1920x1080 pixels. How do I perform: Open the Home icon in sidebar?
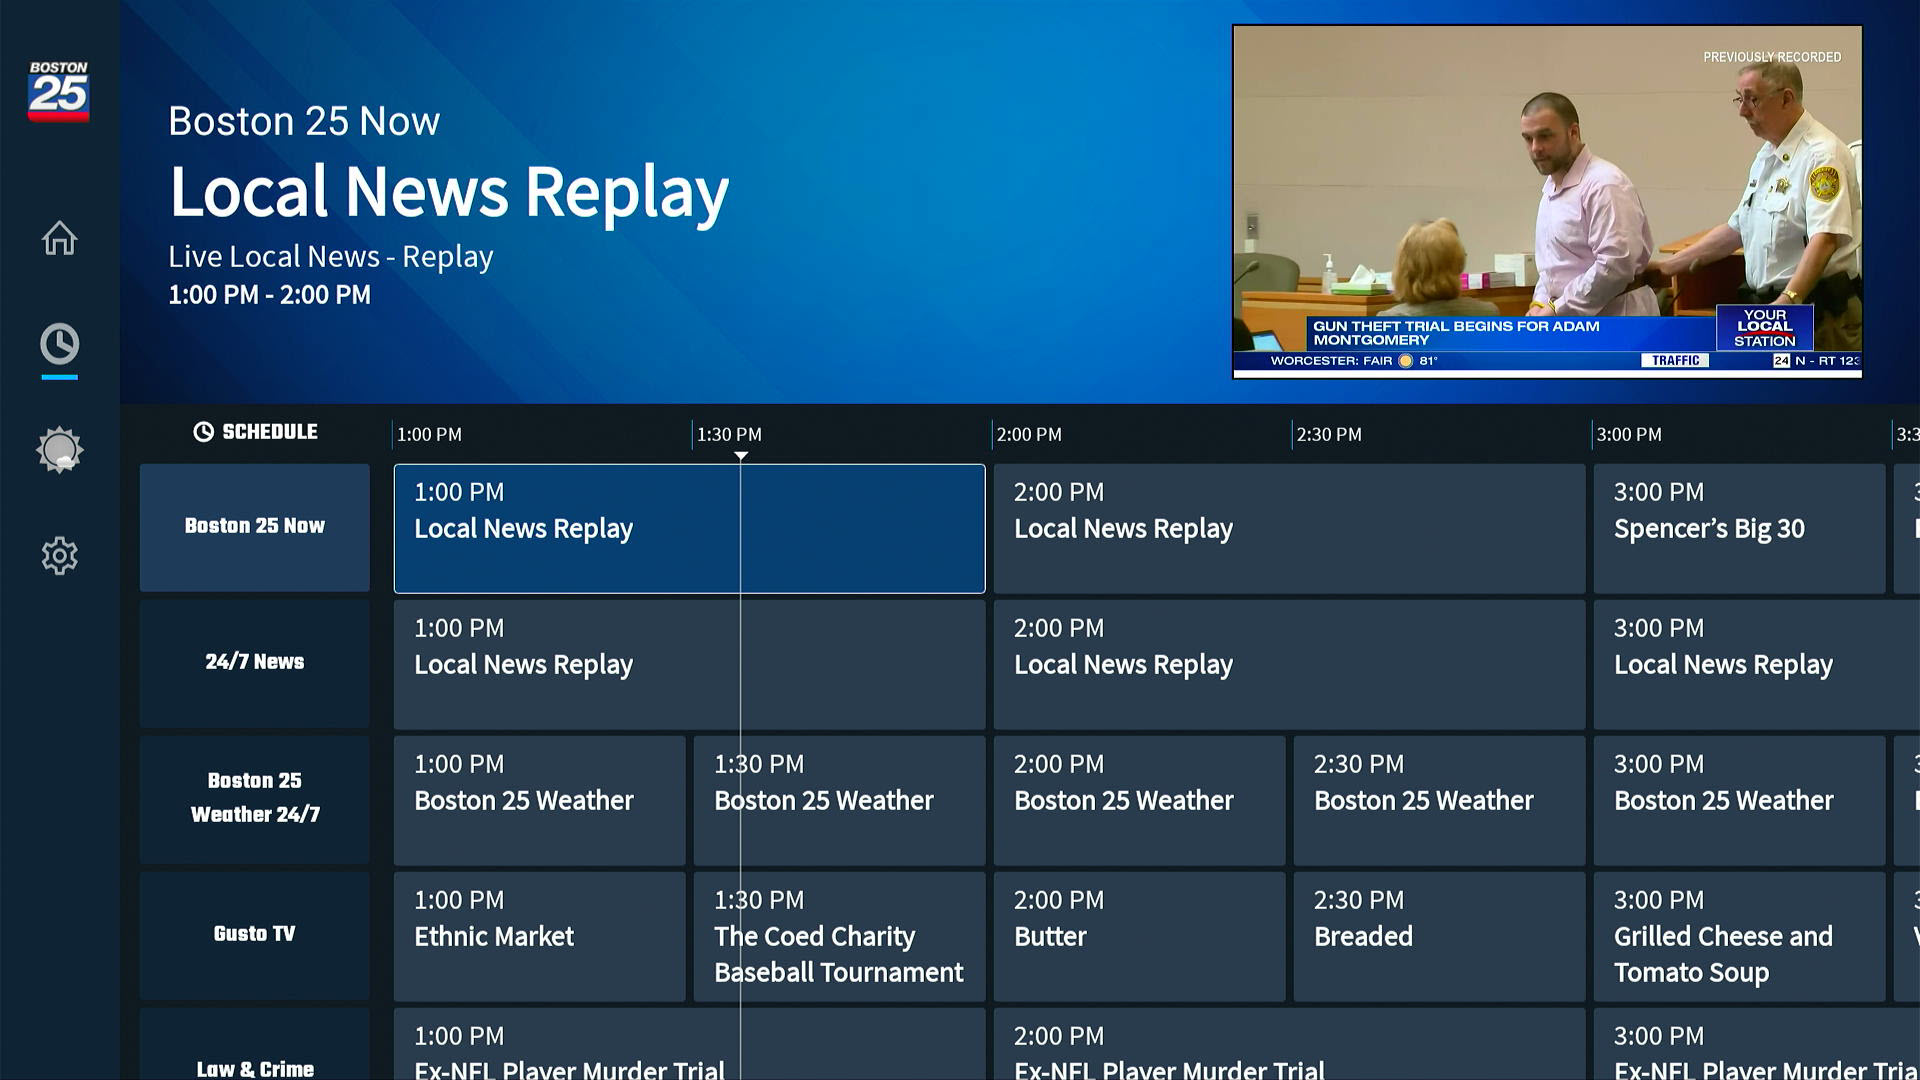(x=59, y=238)
